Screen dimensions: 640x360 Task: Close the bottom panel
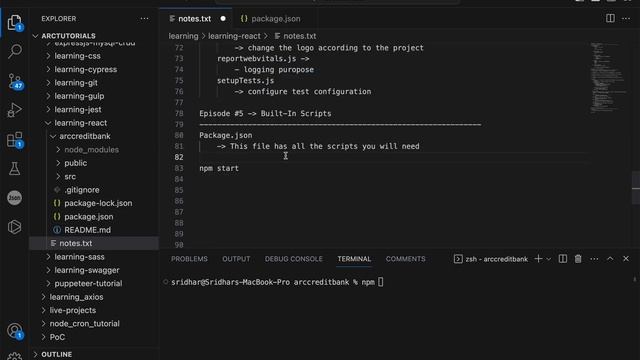626,259
